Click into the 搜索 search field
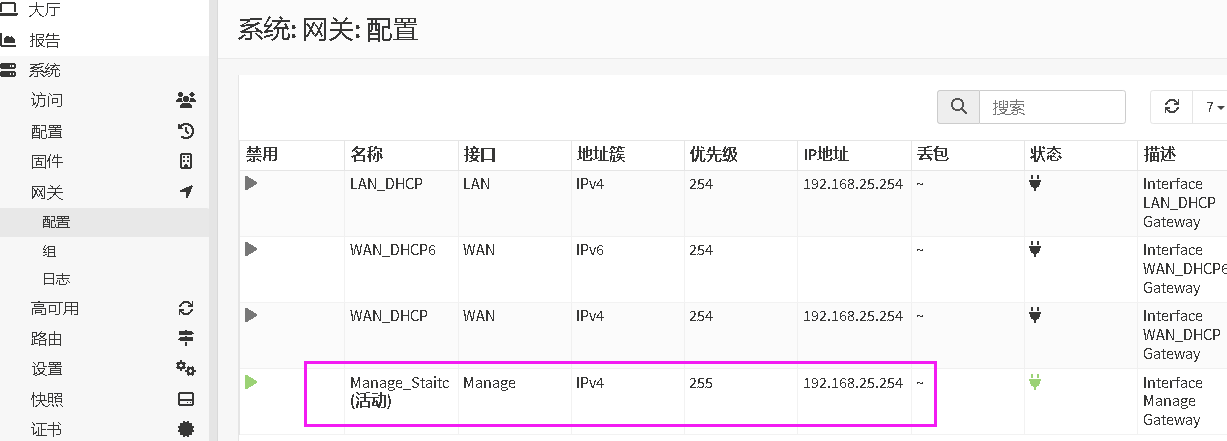Screen dimensions: 1227x441 click(x=1052, y=107)
